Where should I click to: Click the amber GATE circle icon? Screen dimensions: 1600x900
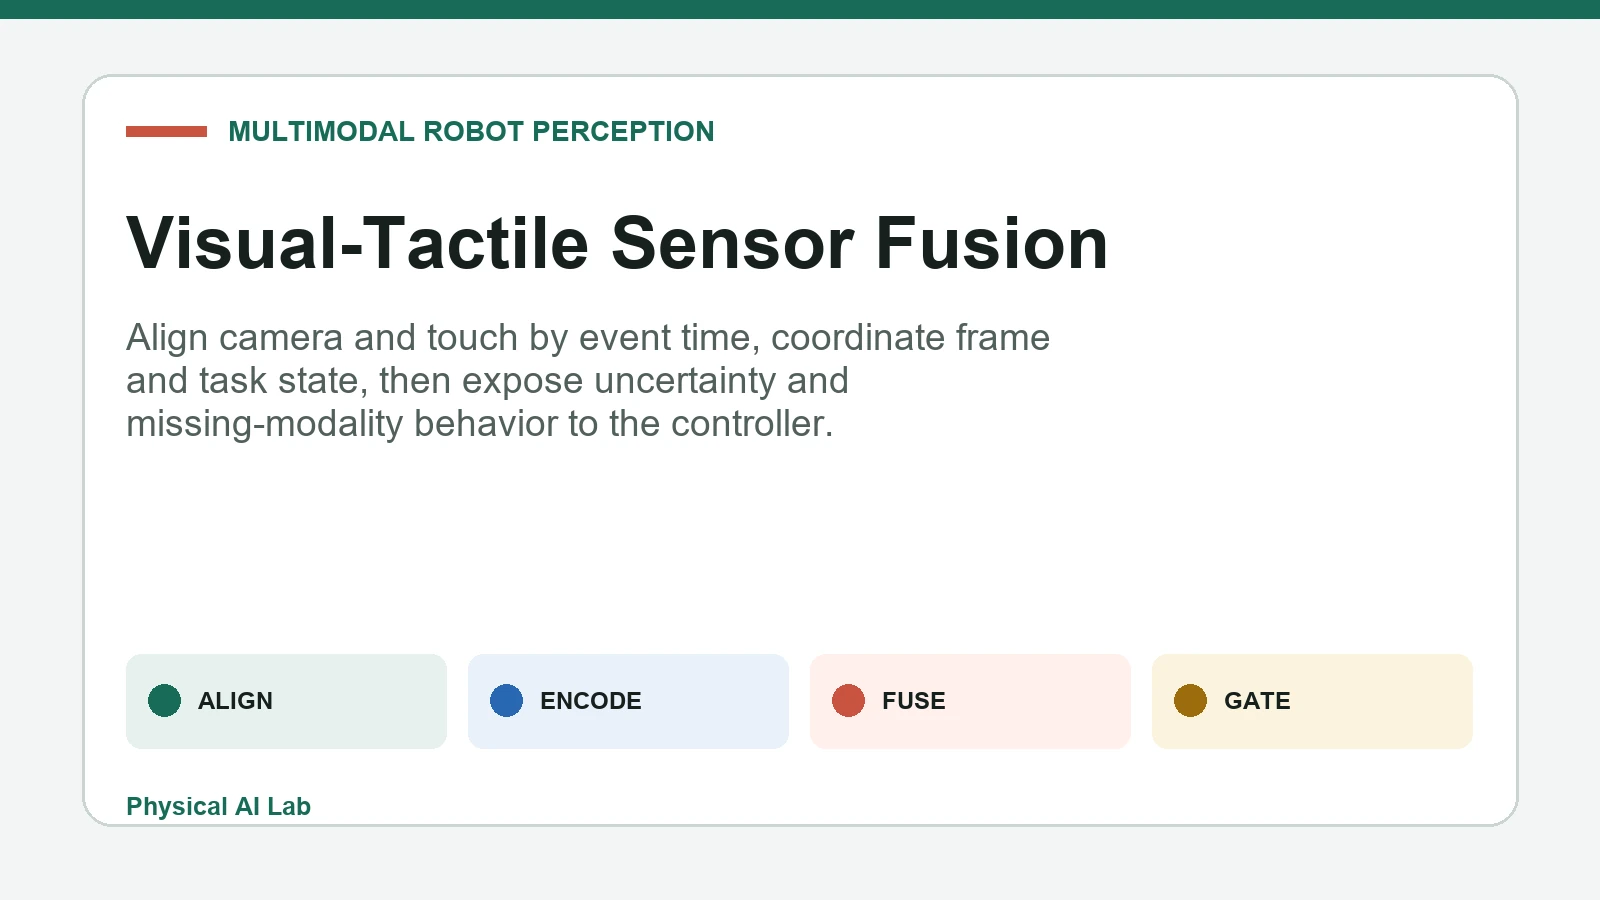(x=1190, y=701)
